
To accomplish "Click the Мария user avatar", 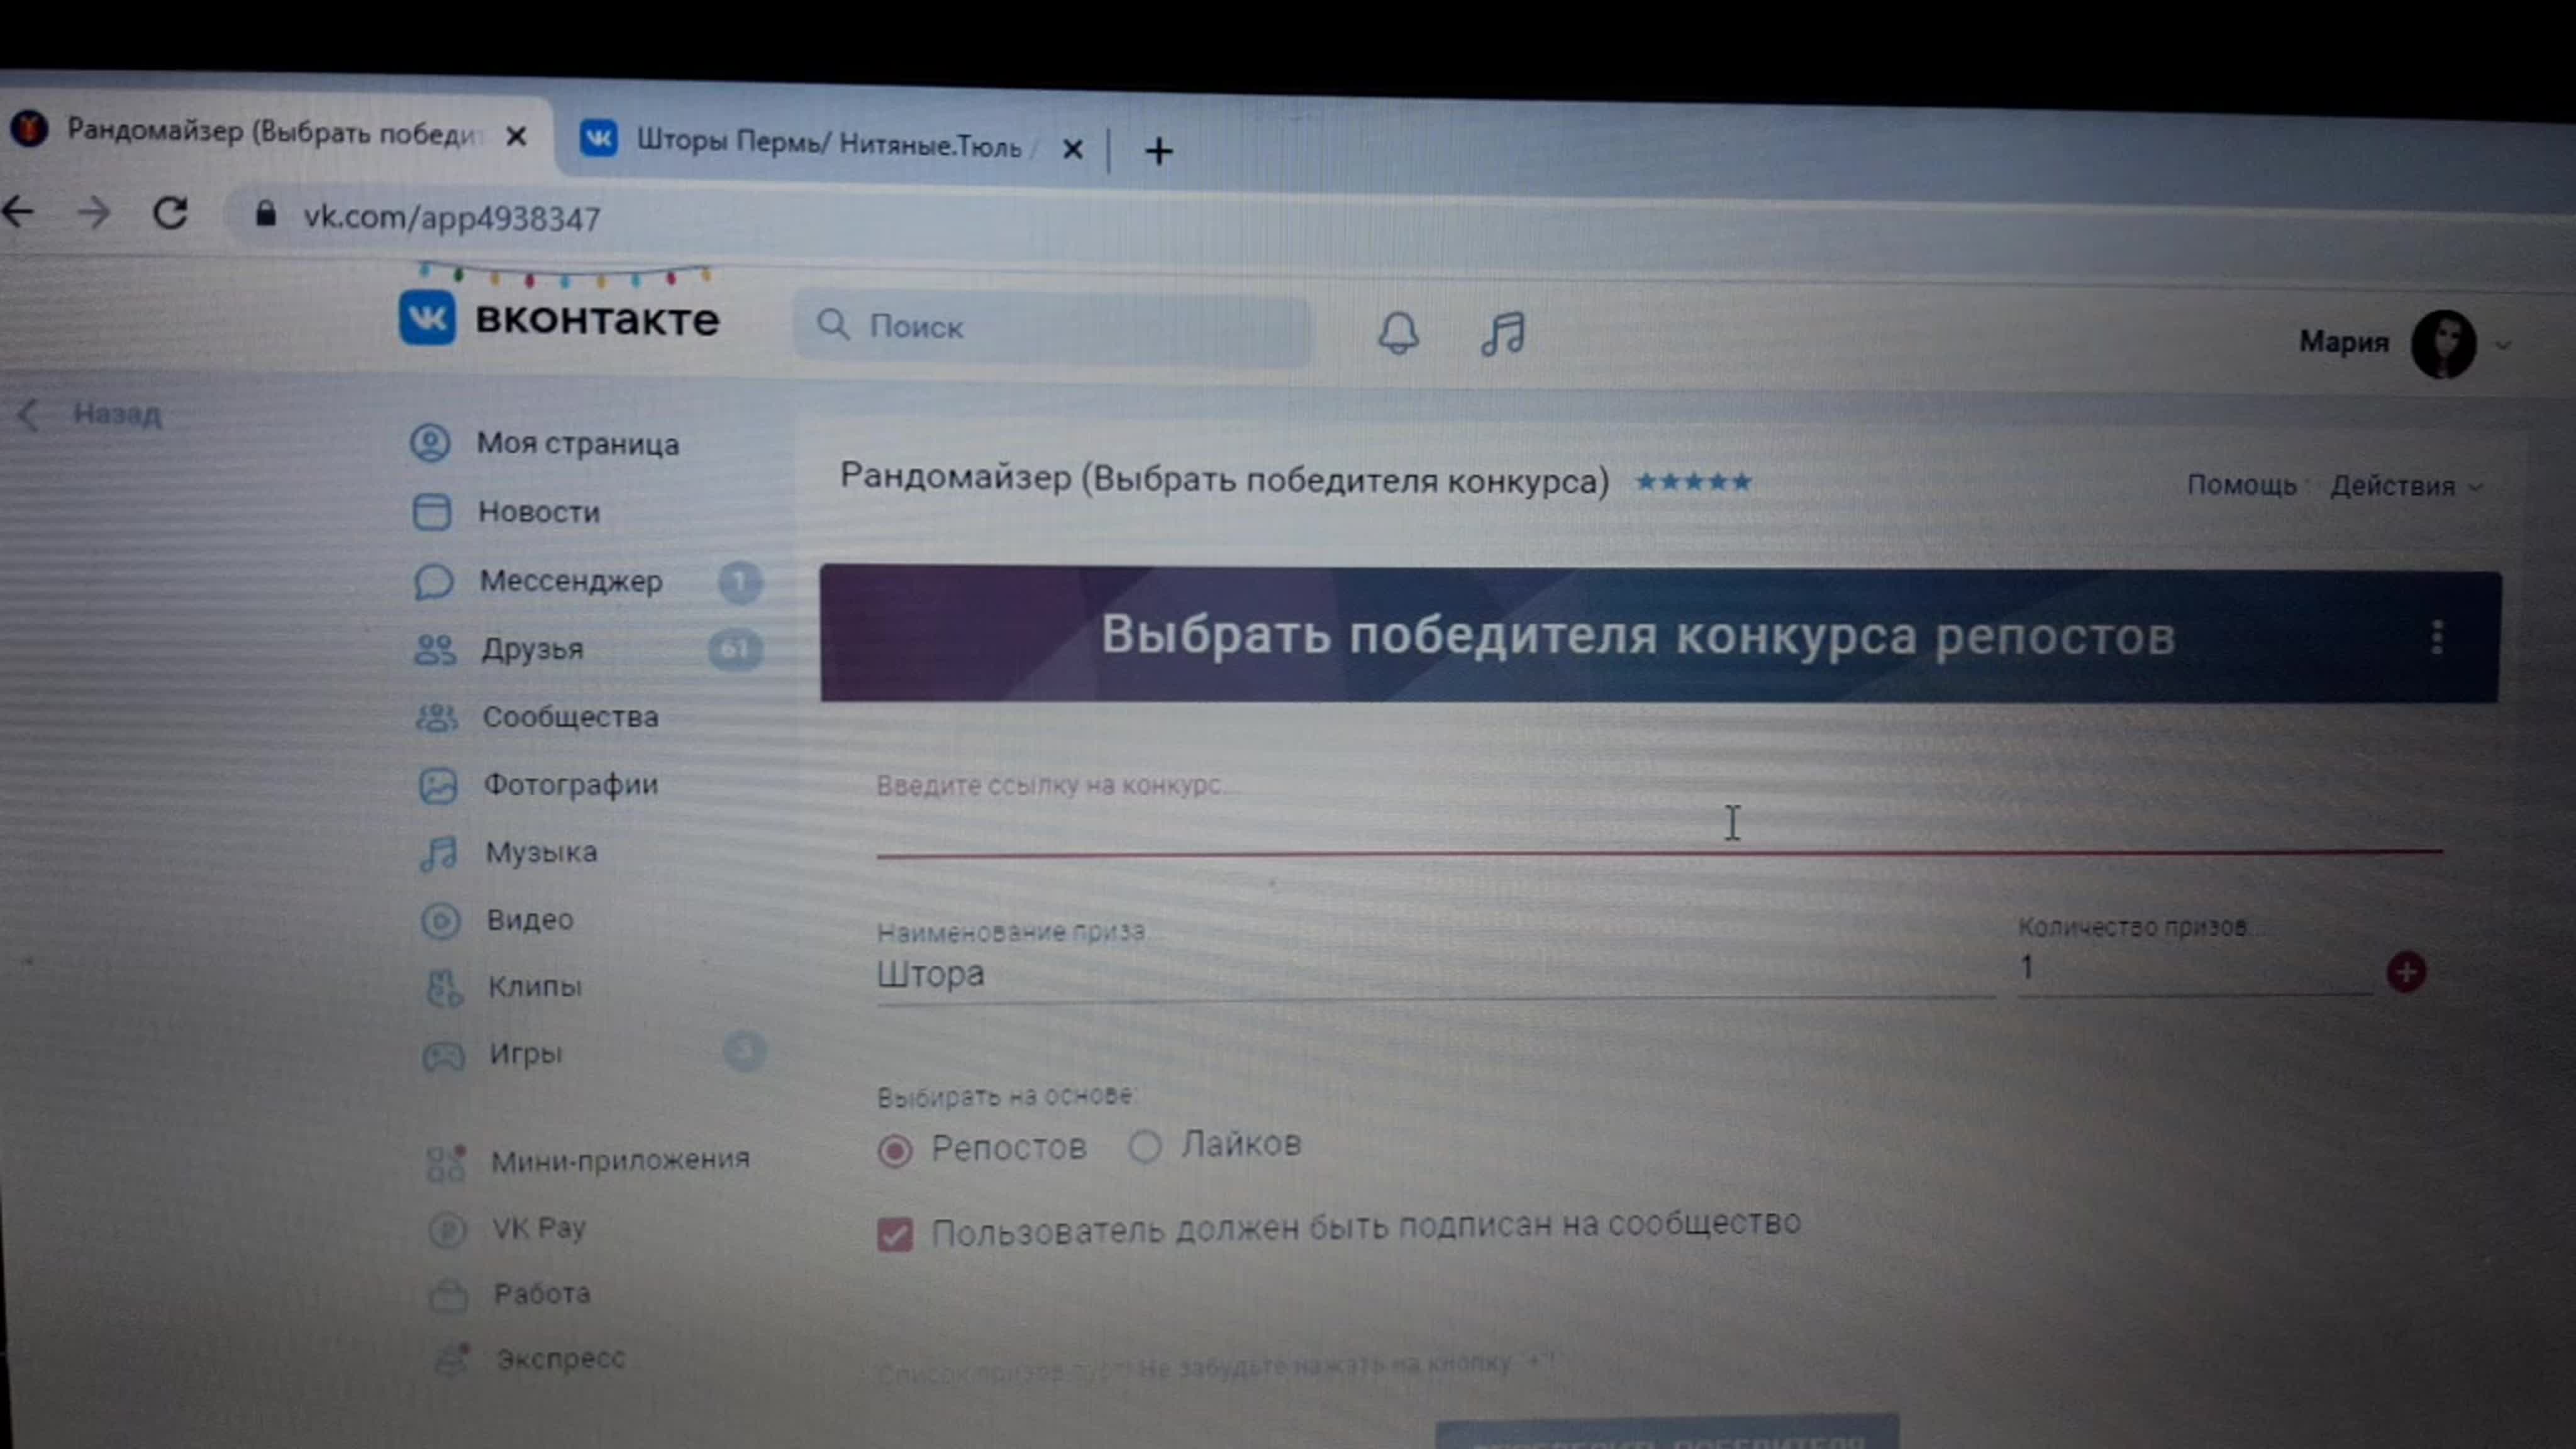I will [2443, 344].
